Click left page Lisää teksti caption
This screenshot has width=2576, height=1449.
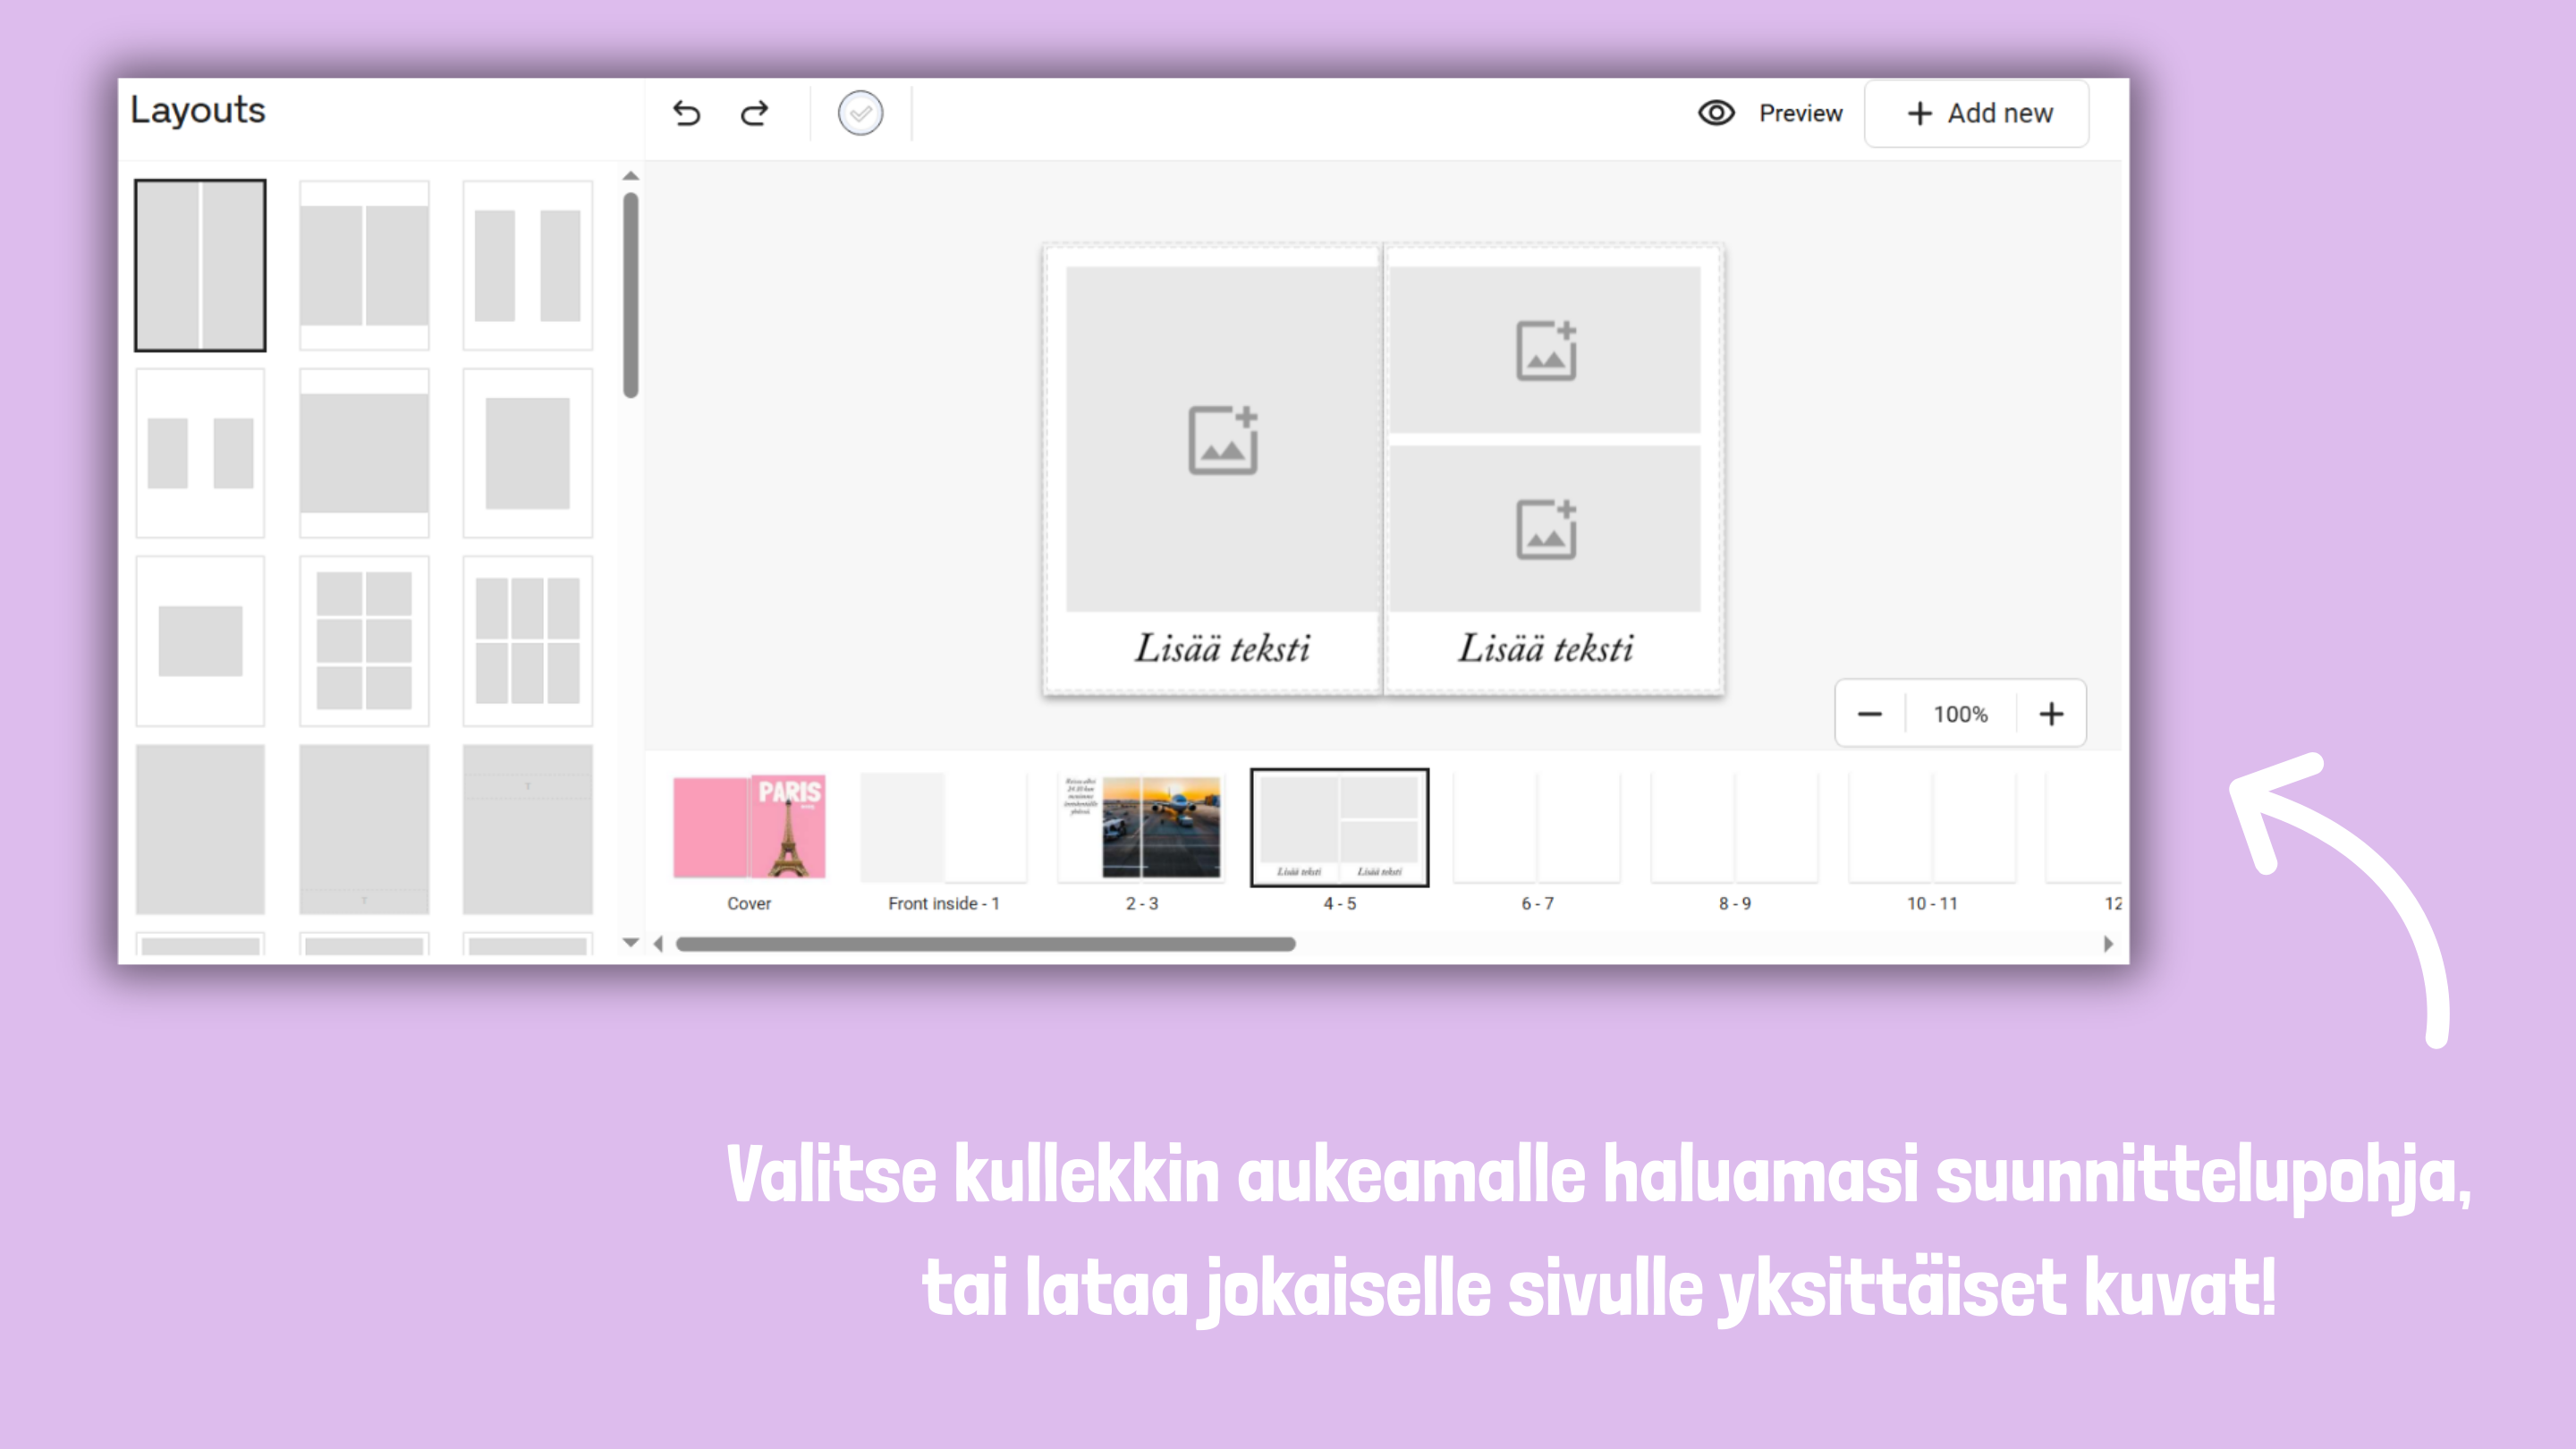pos(1222,649)
